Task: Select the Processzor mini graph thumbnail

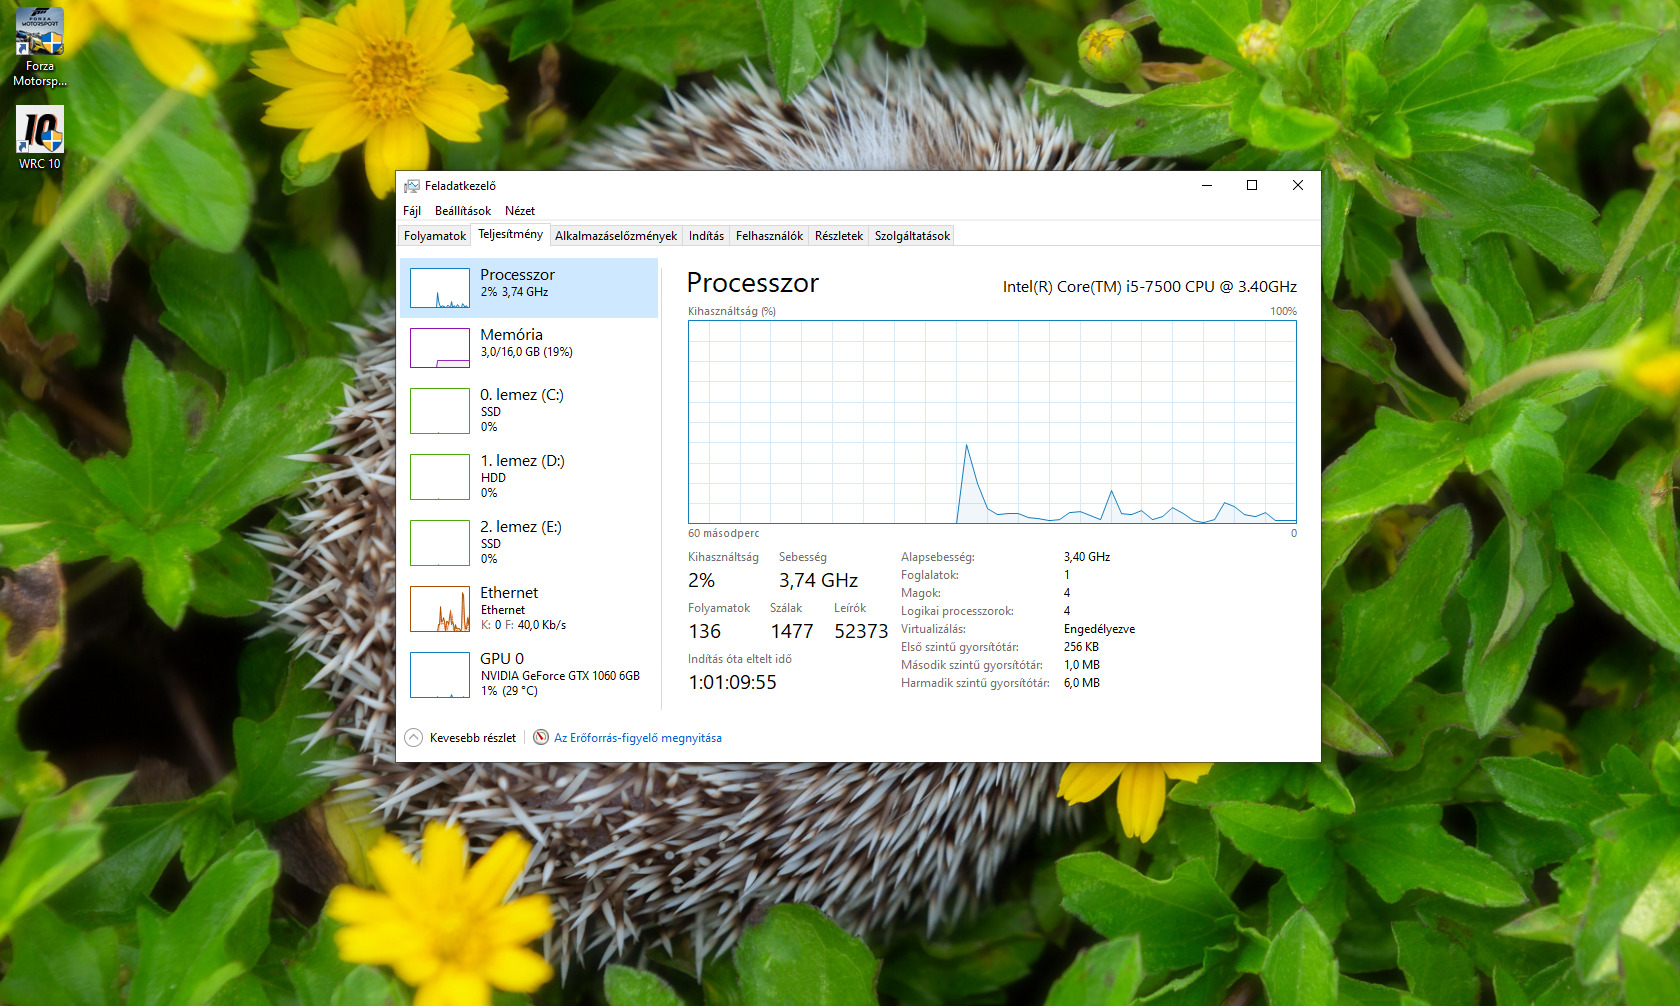Action: 440,288
